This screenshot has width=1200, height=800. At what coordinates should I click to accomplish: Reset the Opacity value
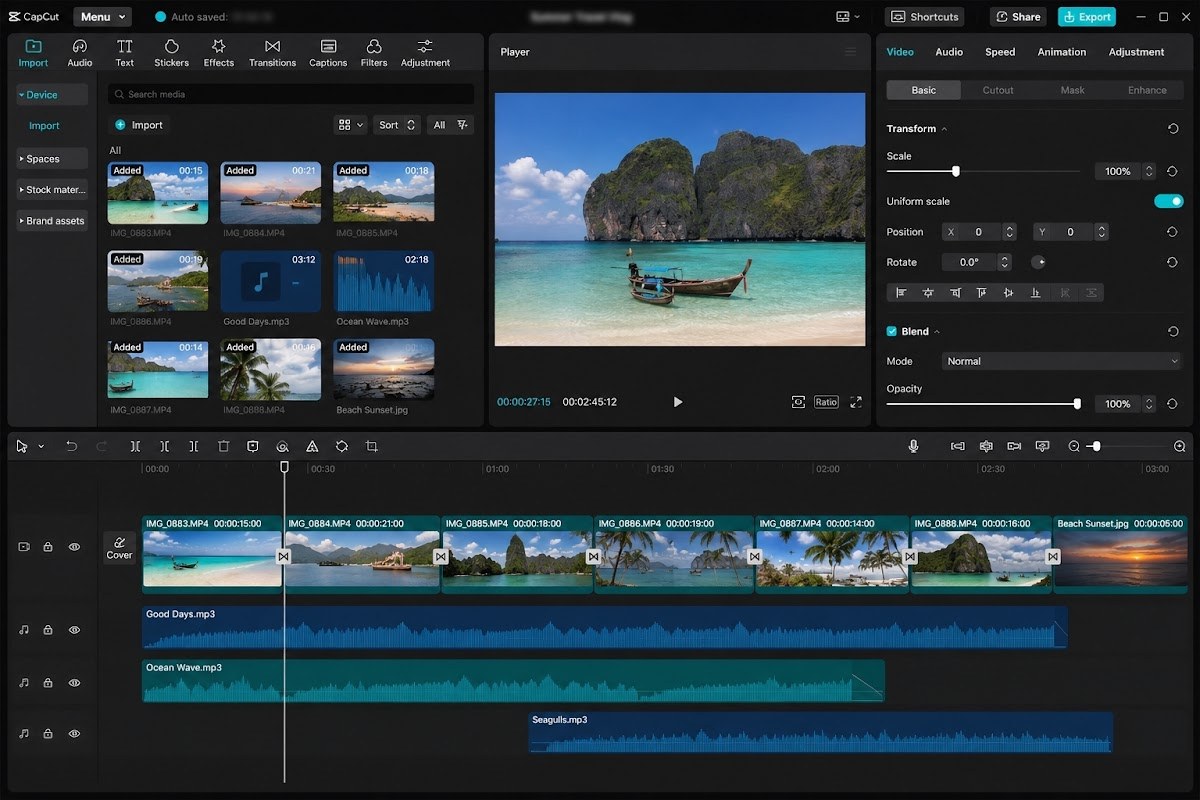coord(1173,404)
